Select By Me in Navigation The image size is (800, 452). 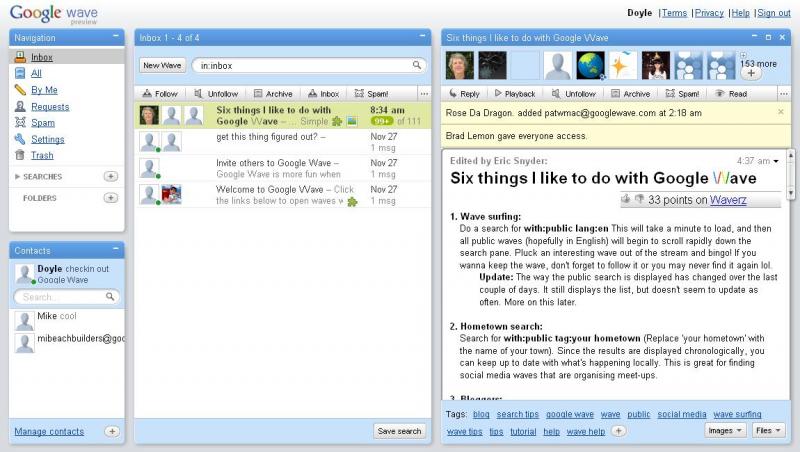[x=44, y=90]
